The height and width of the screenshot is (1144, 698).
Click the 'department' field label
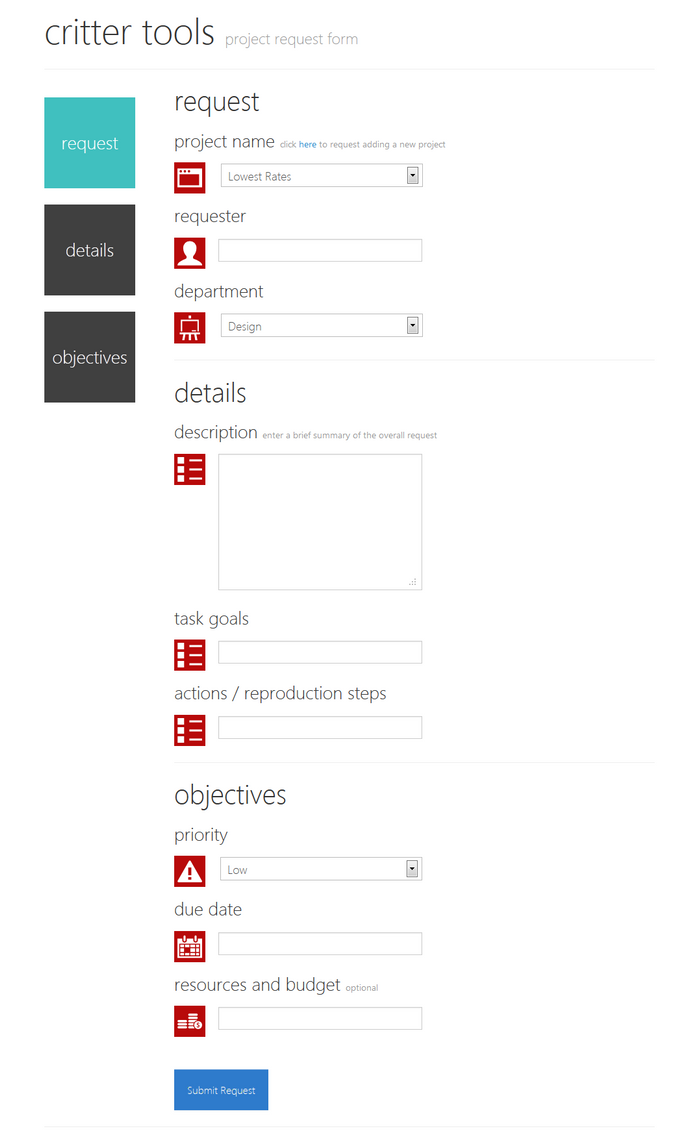coord(219,292)
